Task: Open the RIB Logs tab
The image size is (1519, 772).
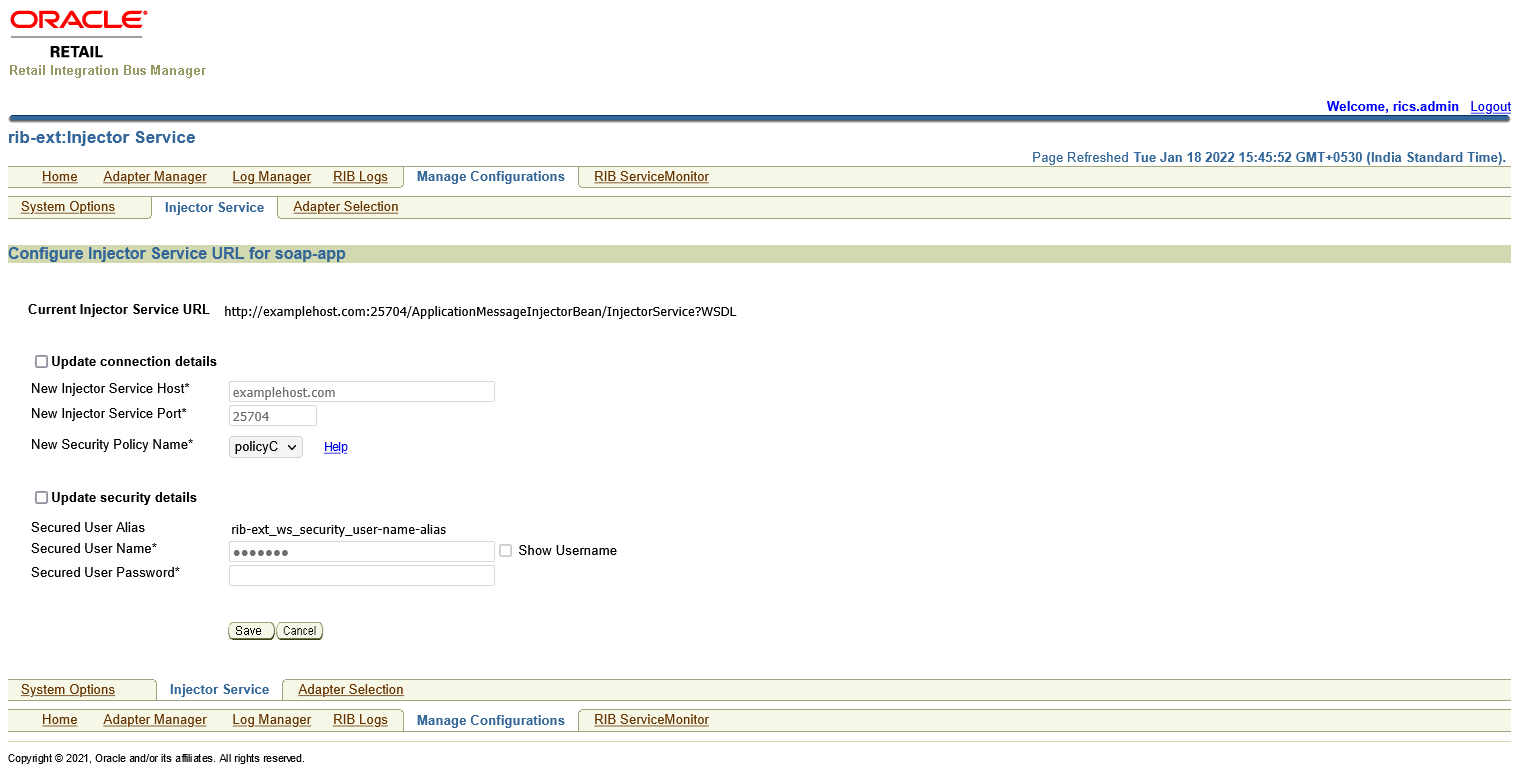Action: coord(360,176)
